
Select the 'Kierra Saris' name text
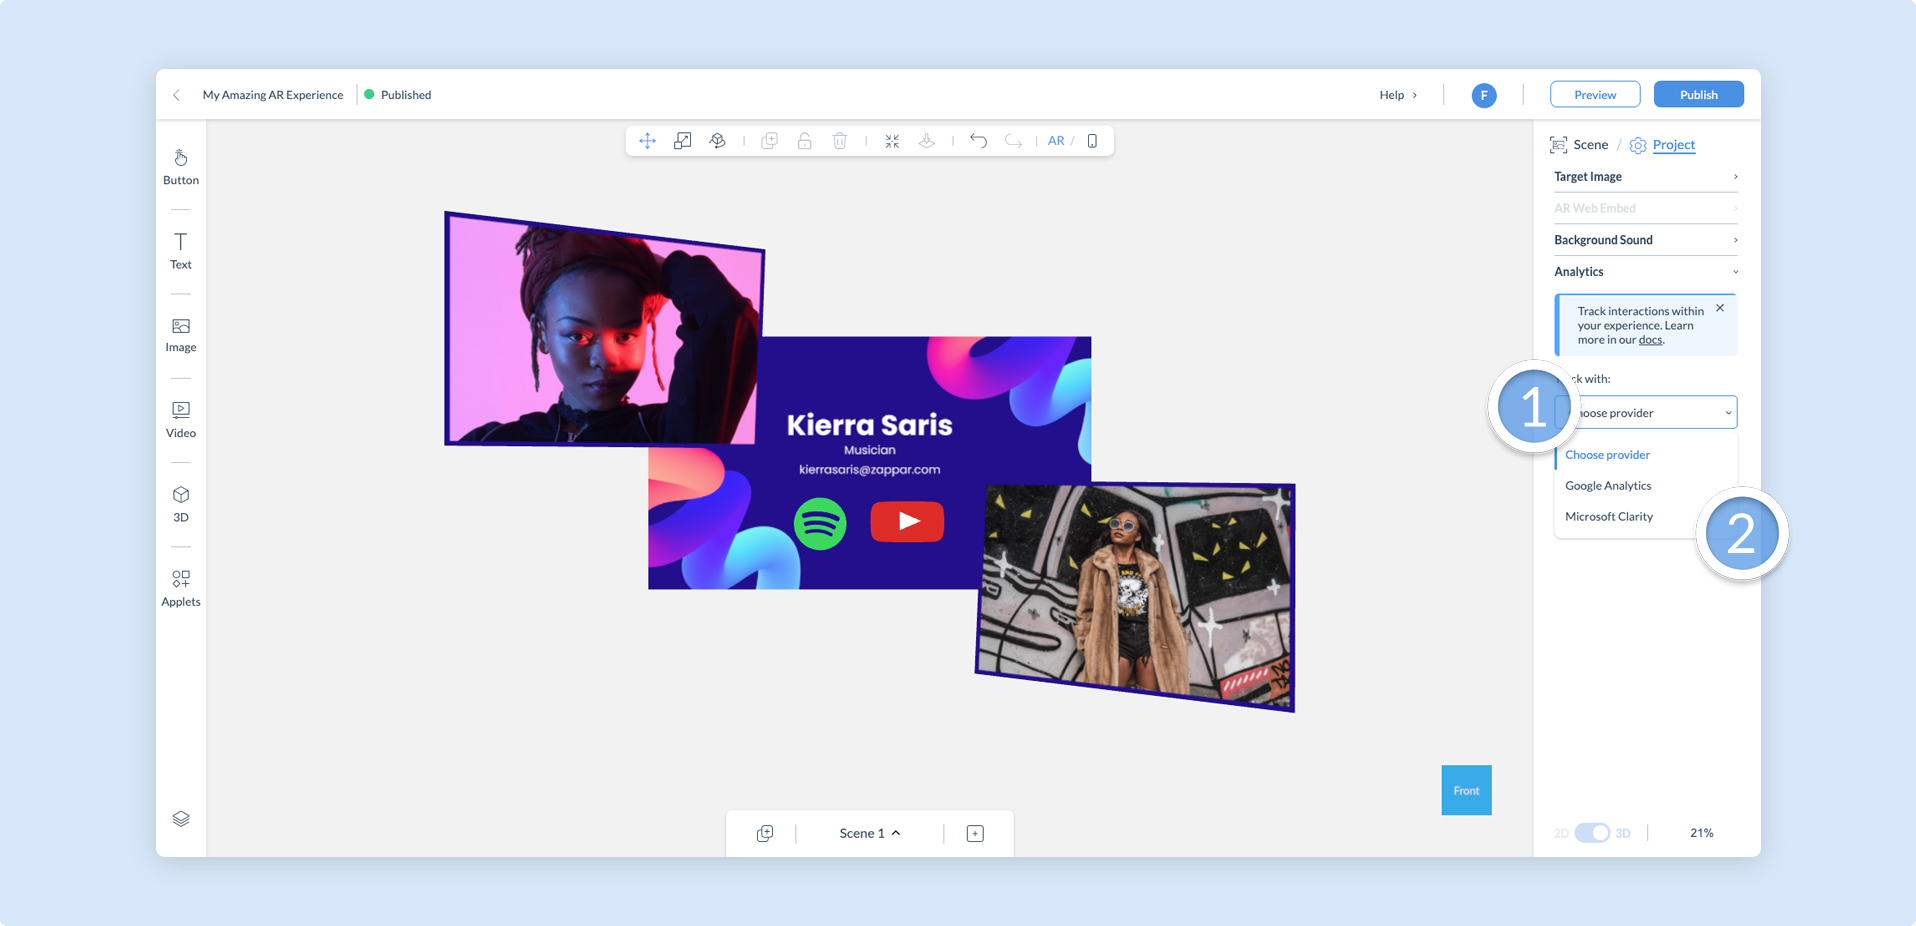(x=869, y=425)
